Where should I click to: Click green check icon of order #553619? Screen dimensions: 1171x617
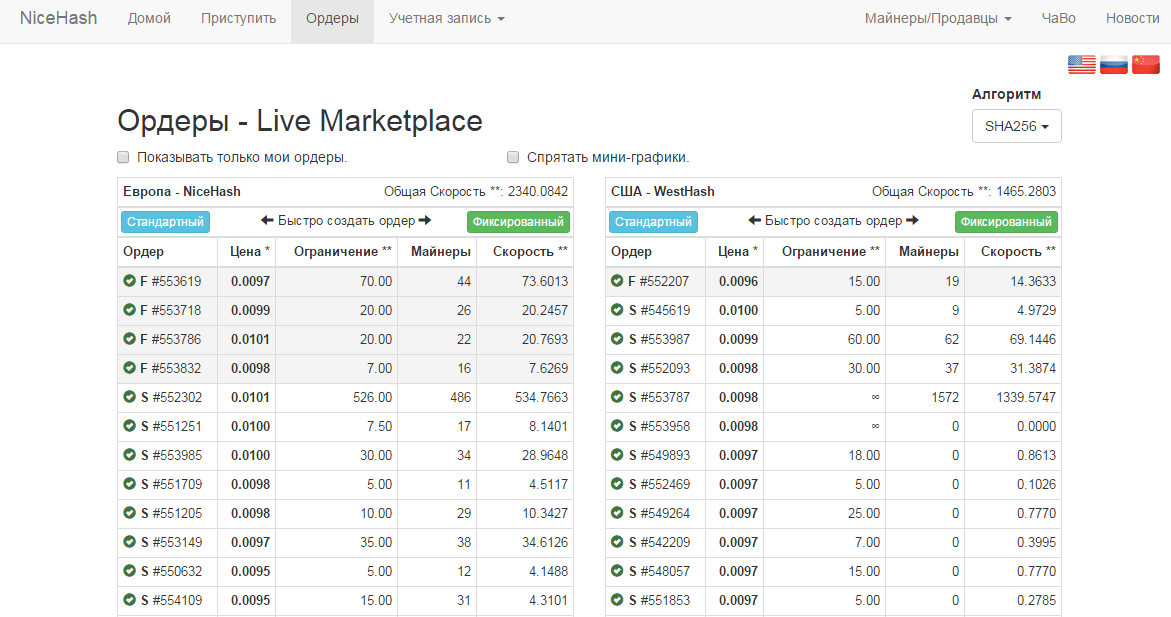coord(129,282)
